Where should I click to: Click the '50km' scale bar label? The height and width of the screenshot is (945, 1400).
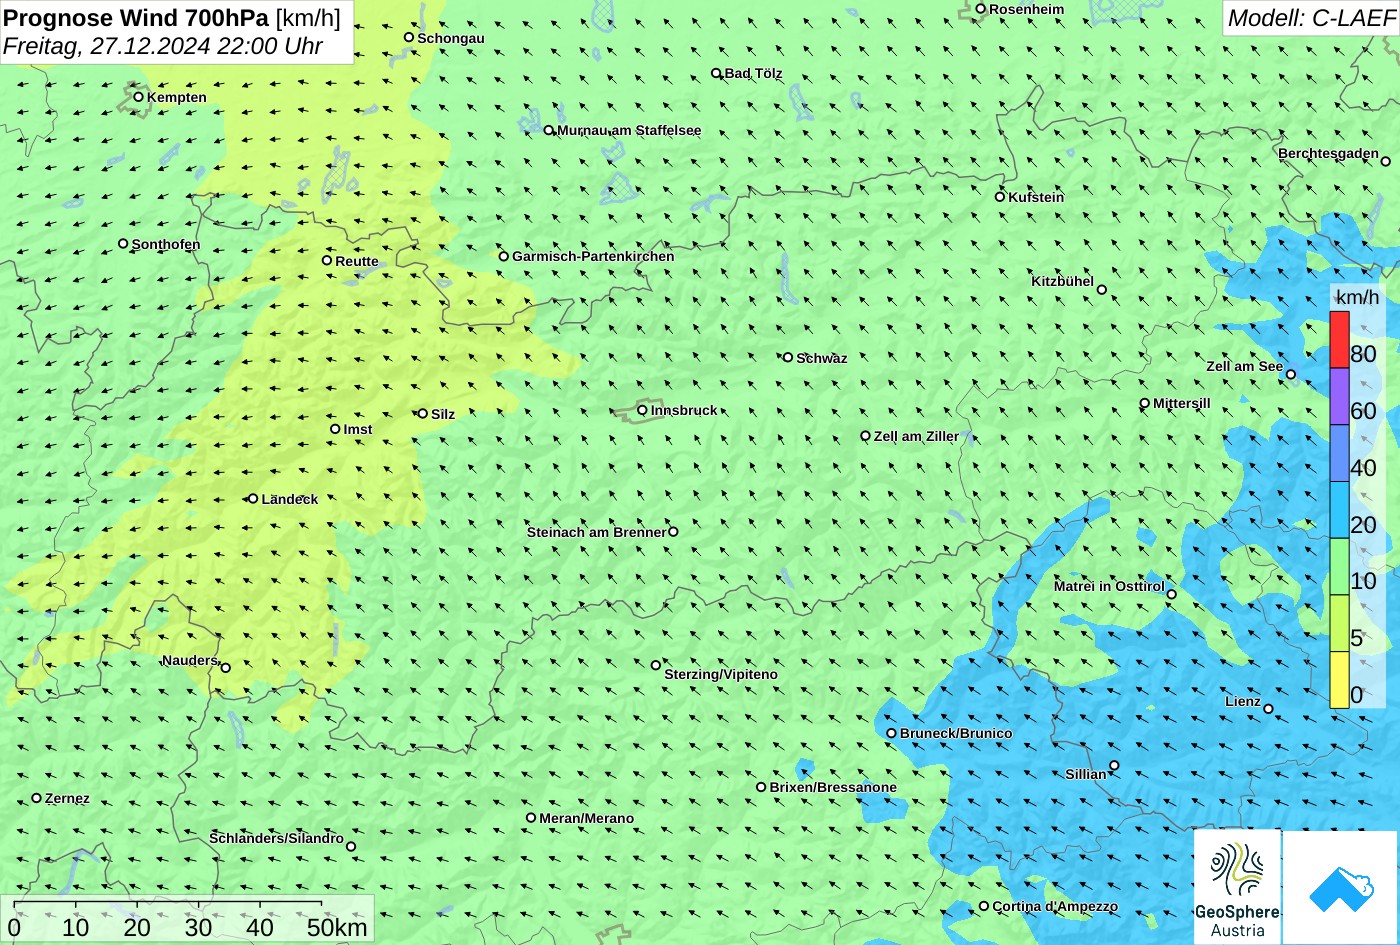click(337, 927)
